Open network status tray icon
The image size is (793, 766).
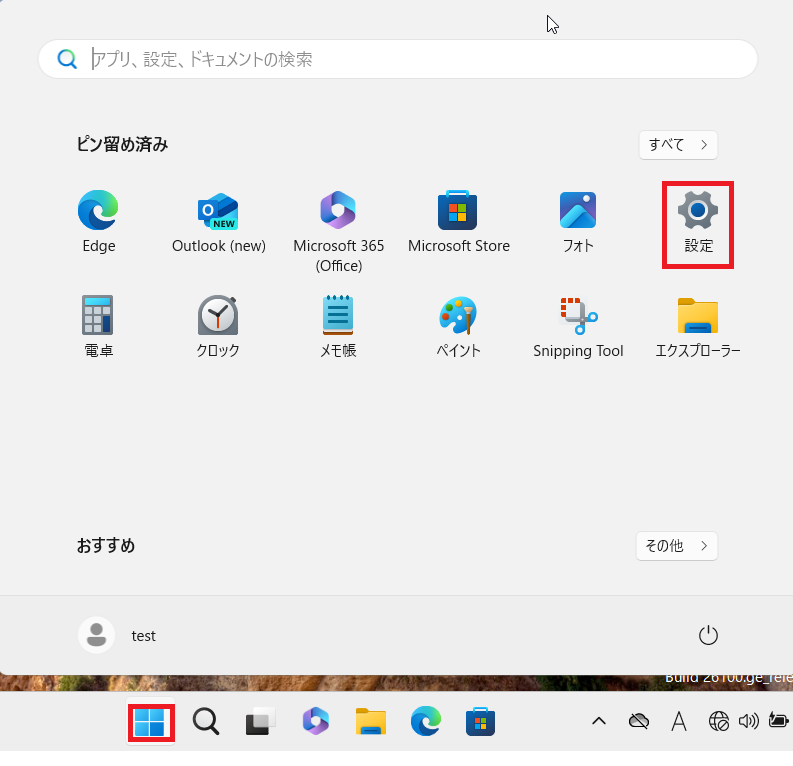[x=719, y=721]
